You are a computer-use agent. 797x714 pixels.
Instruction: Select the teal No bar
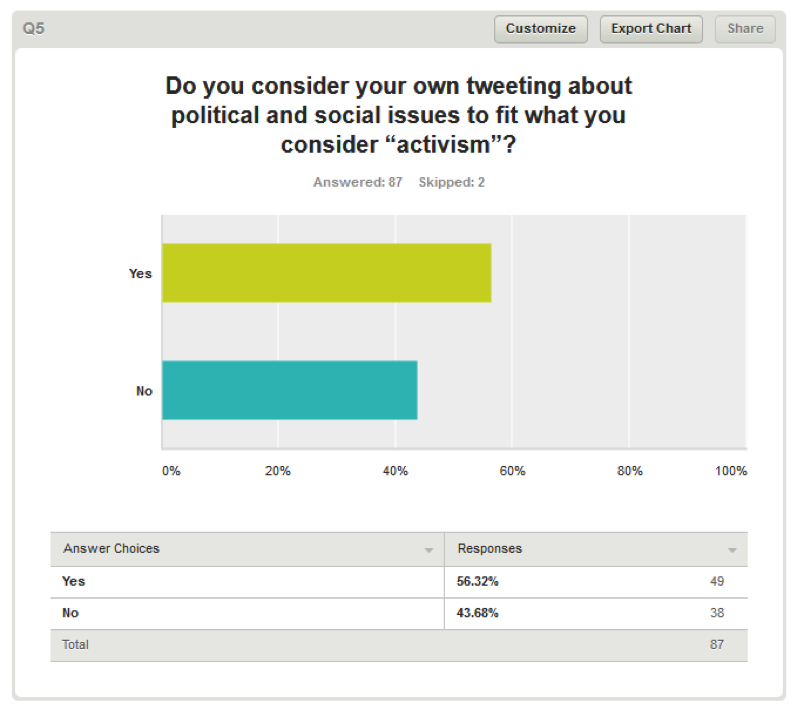(290, 390)
